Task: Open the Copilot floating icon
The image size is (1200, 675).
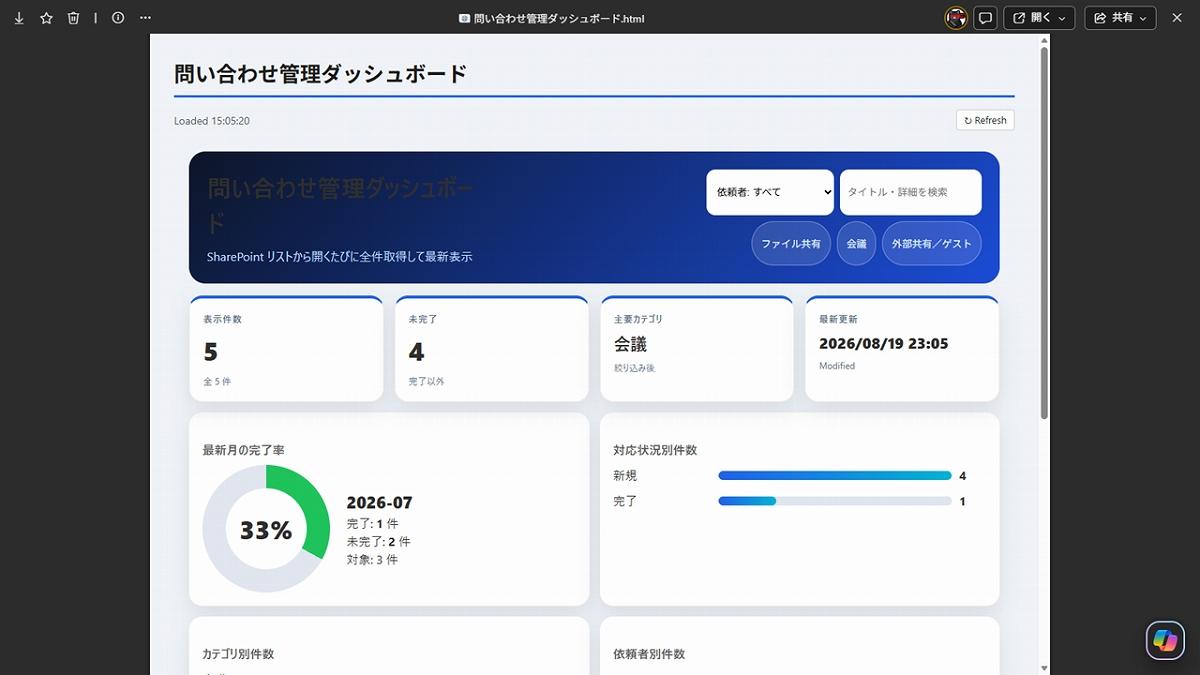Action: [1165, 640]
